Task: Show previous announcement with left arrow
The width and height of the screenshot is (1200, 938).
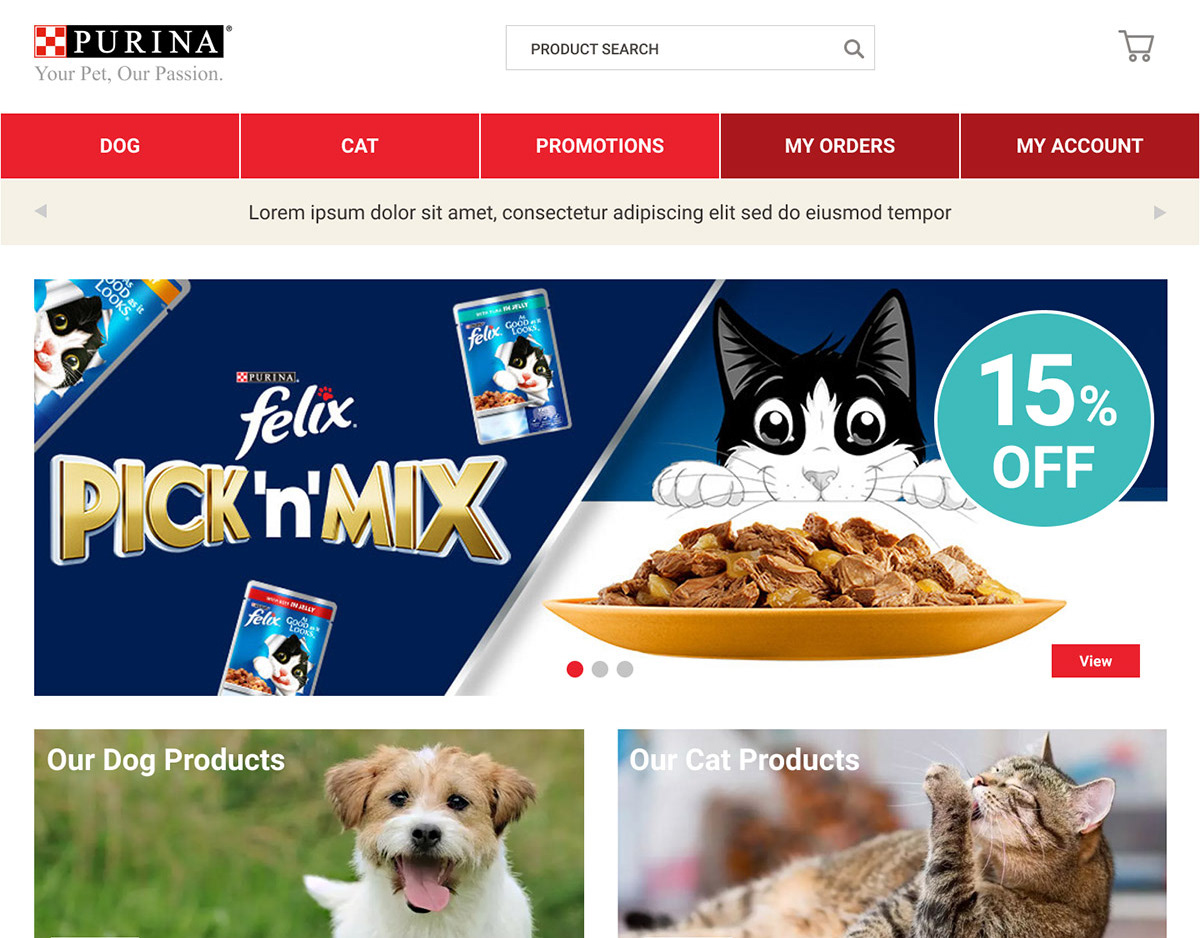Action: [x=41, y=211]
